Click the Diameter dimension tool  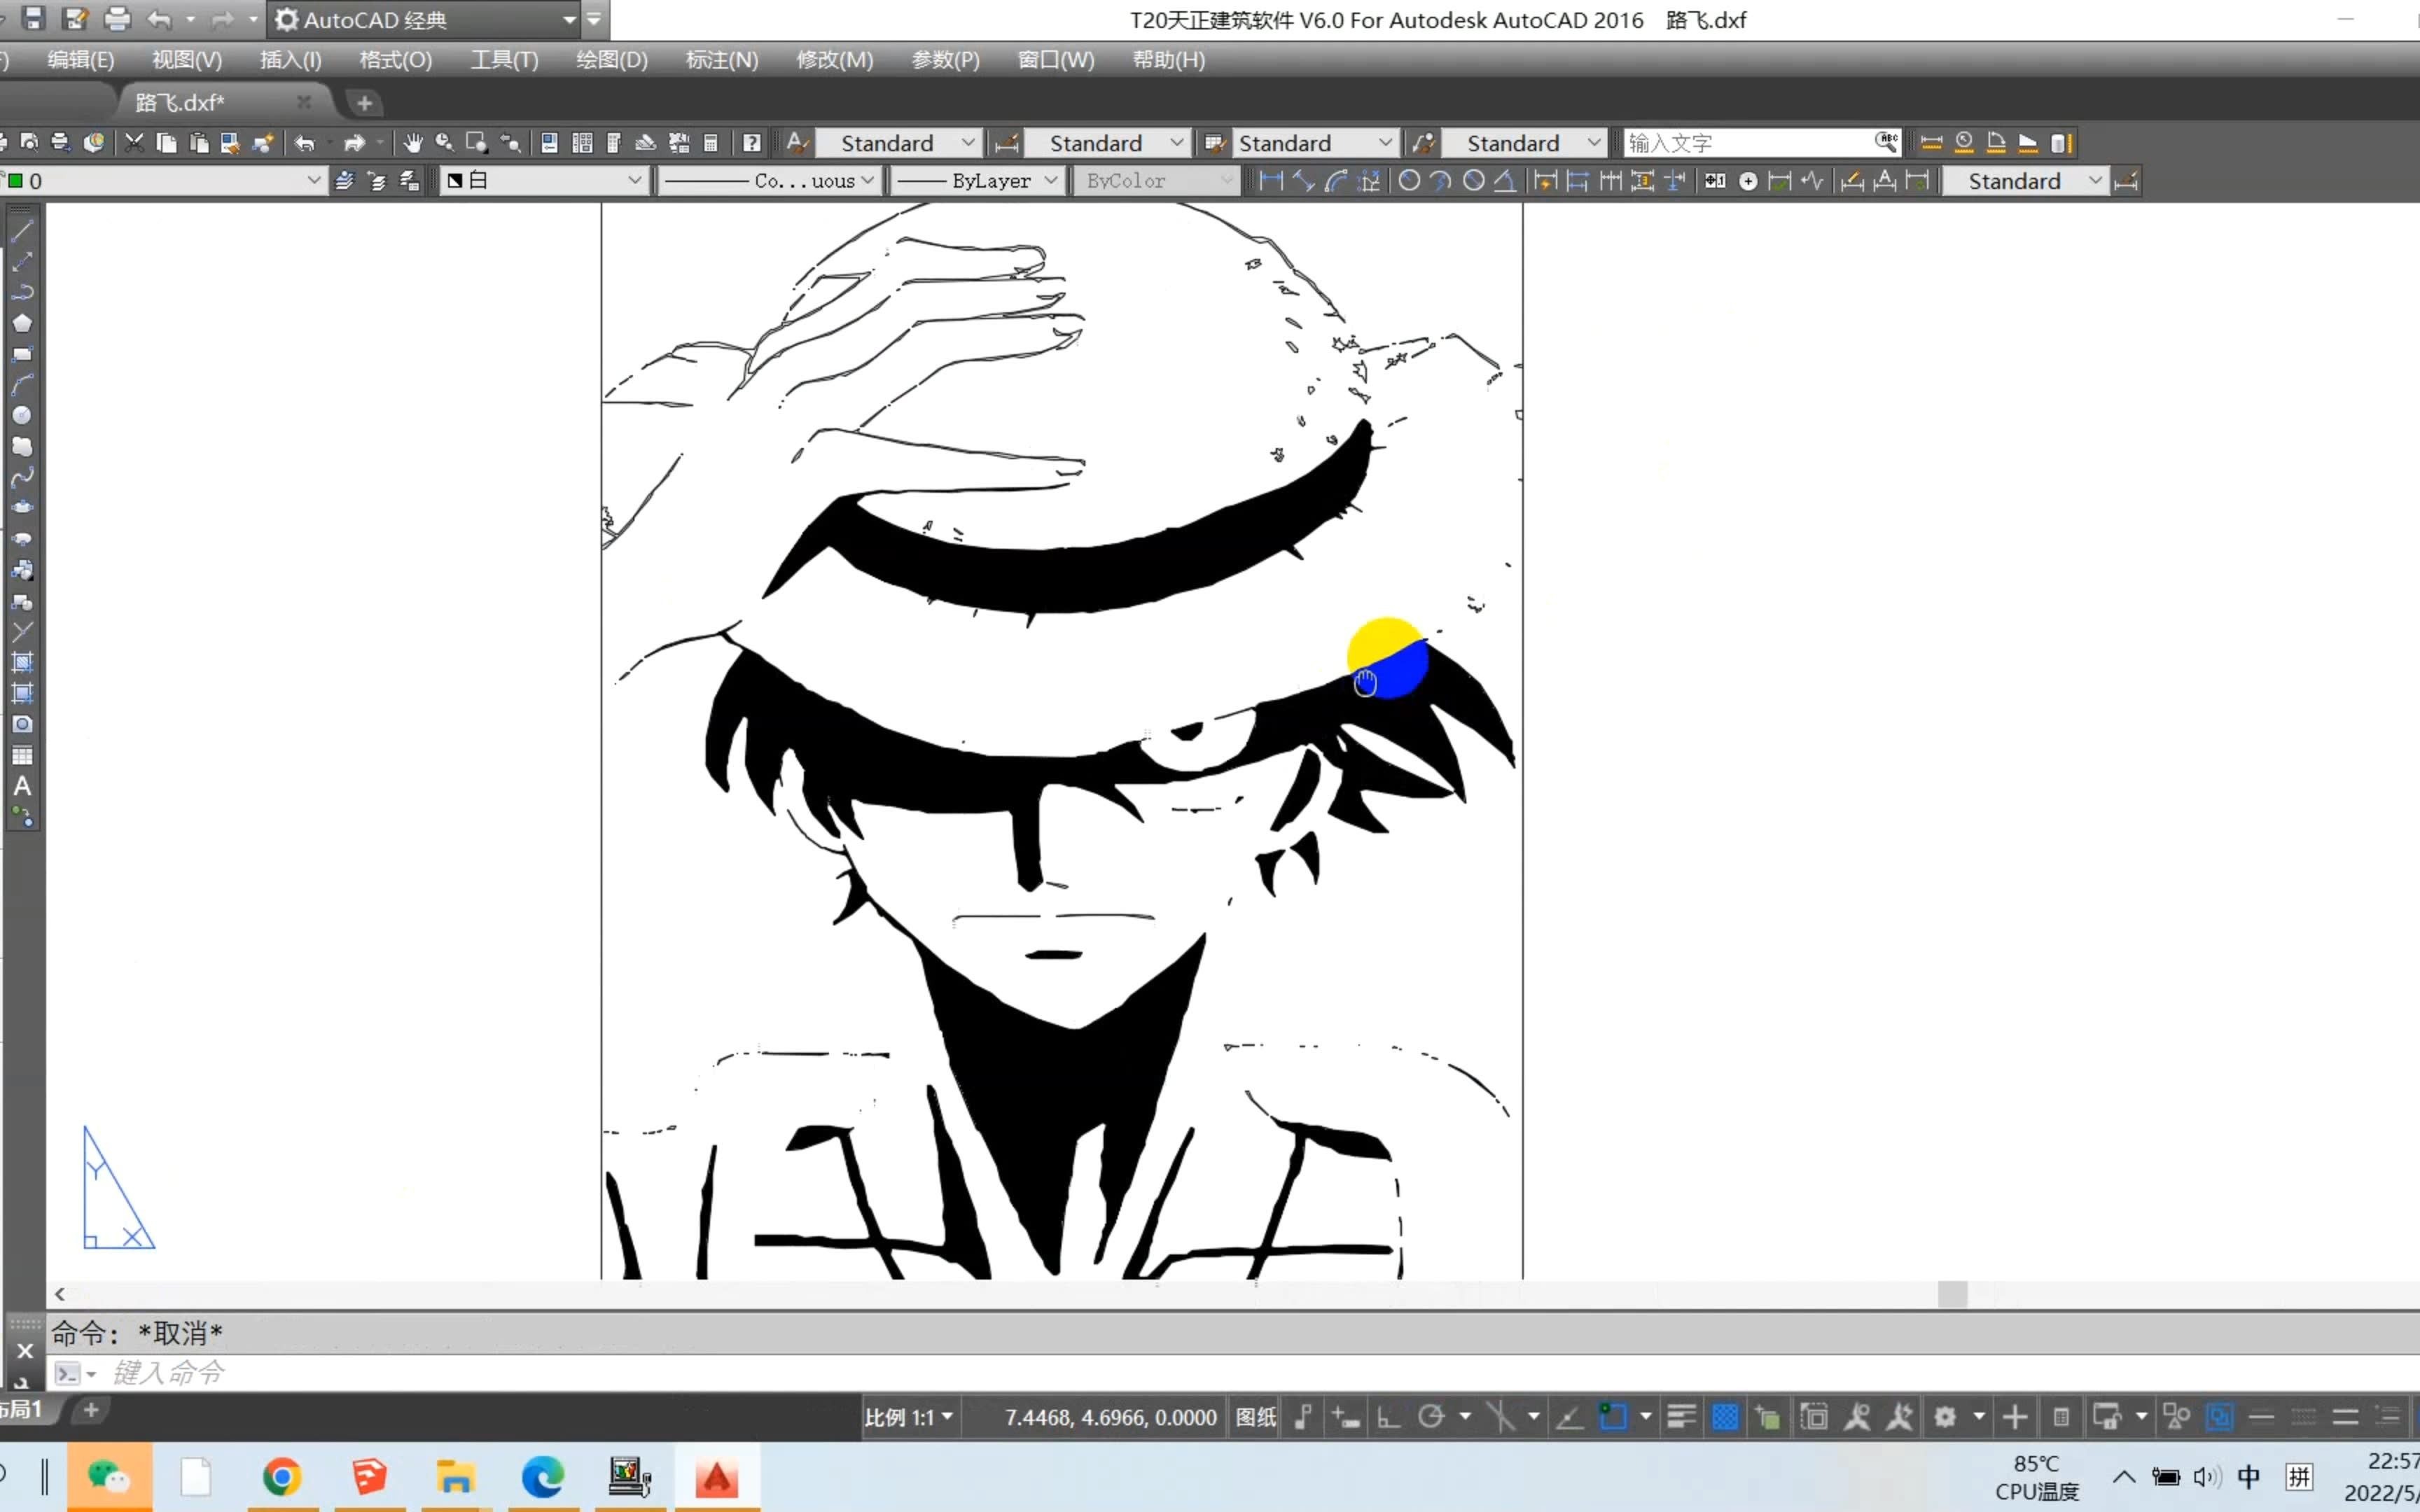coord(1474,181)
